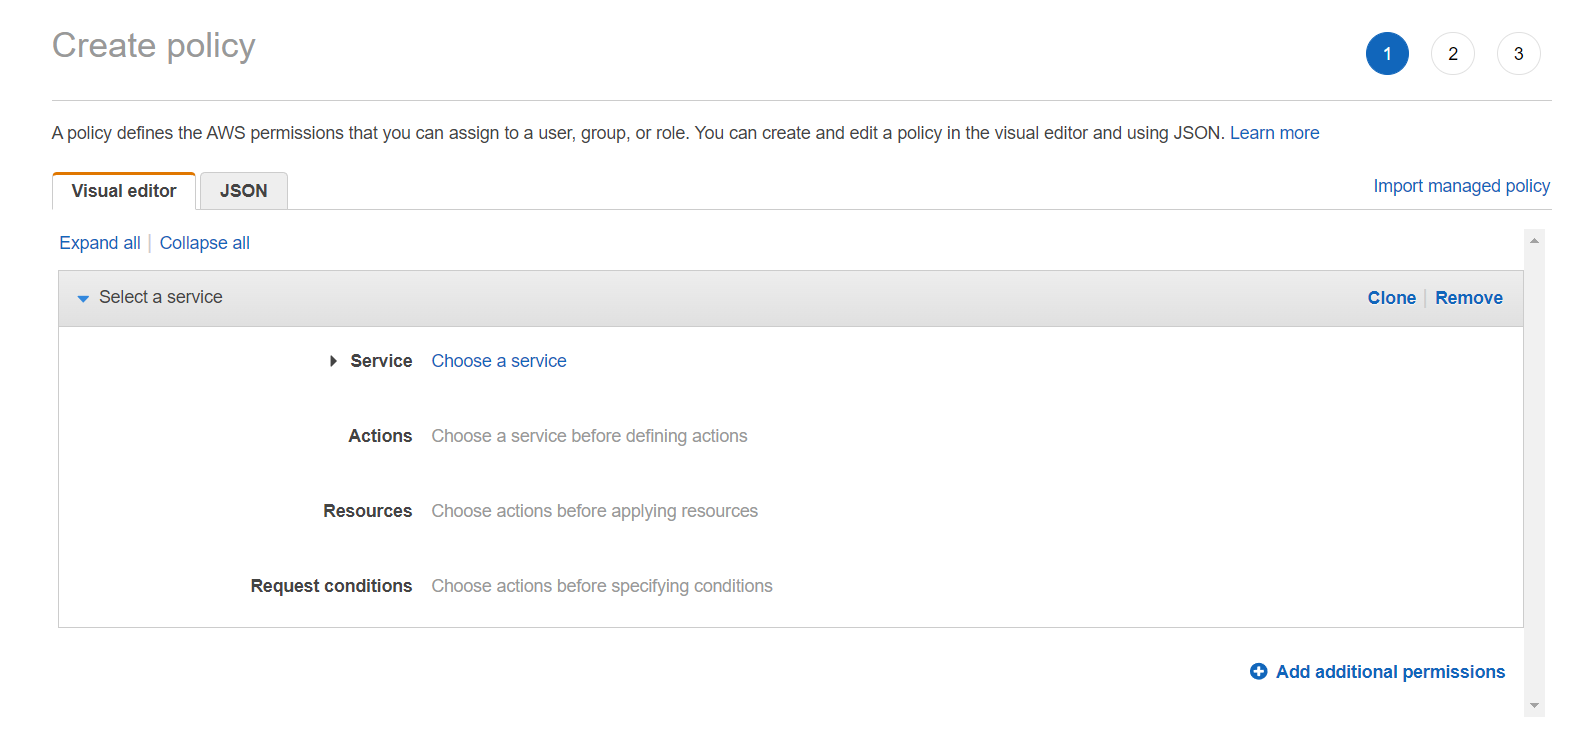This screenshot has height=756, width=1591.
Task: Click Choose a service link
Action: point(499,361)
